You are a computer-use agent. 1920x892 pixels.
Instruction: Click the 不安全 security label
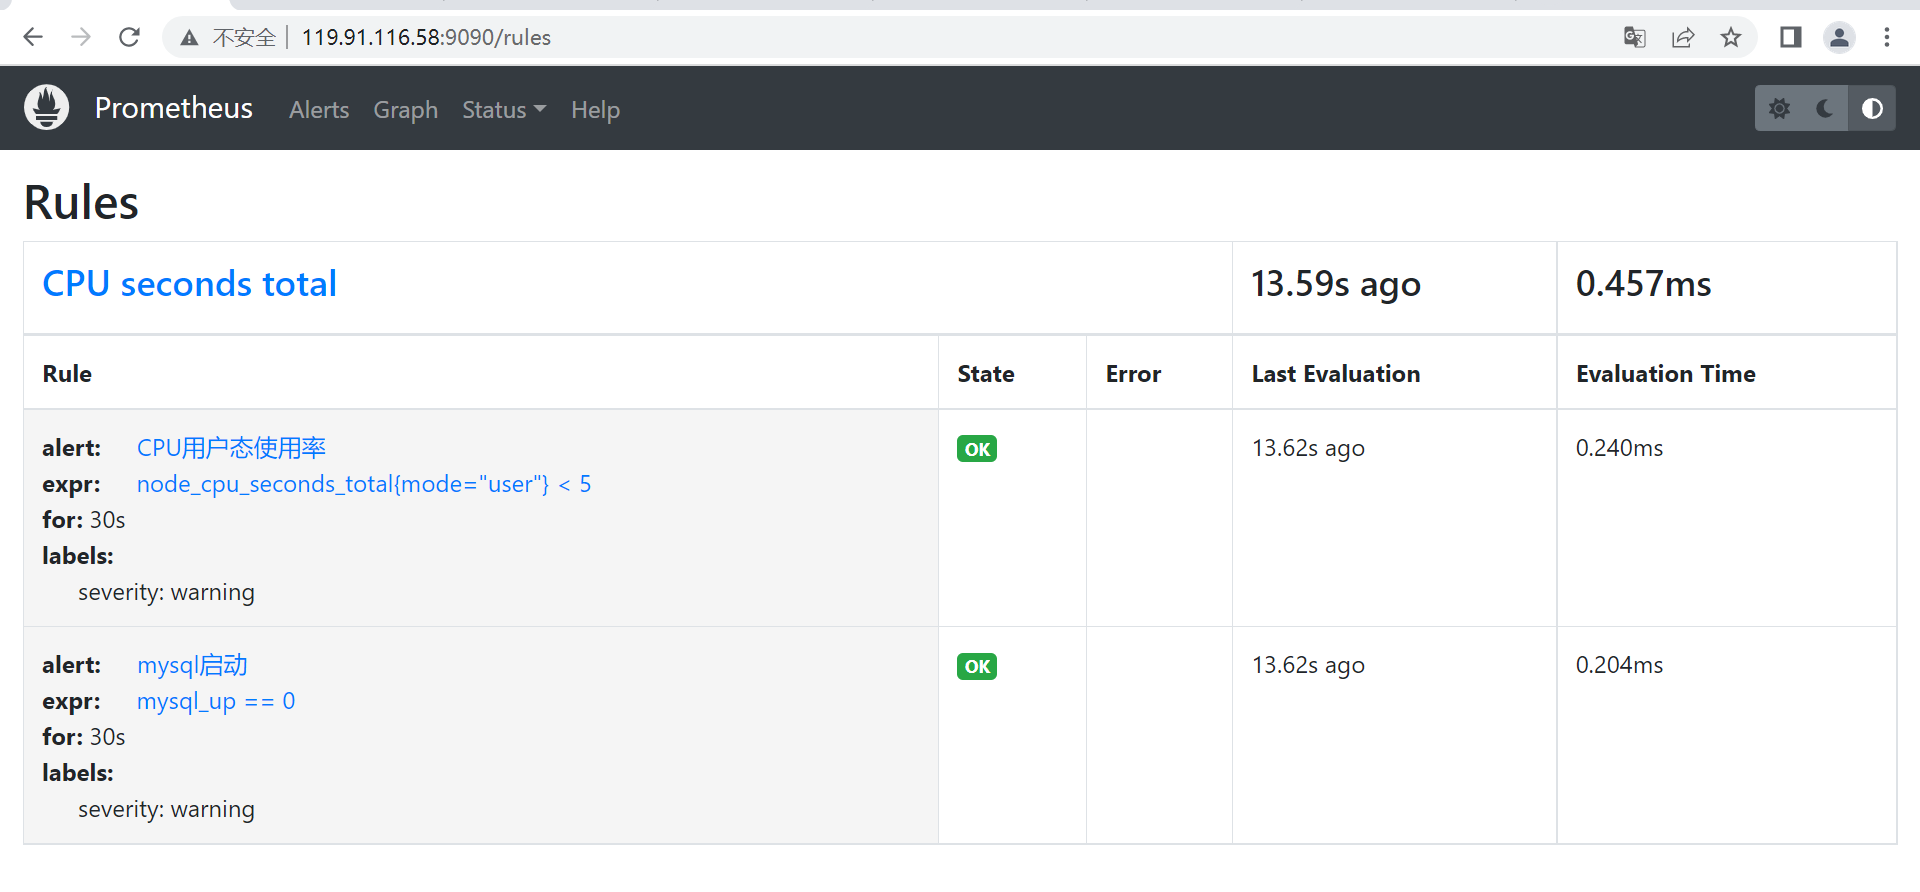[244, 38]
